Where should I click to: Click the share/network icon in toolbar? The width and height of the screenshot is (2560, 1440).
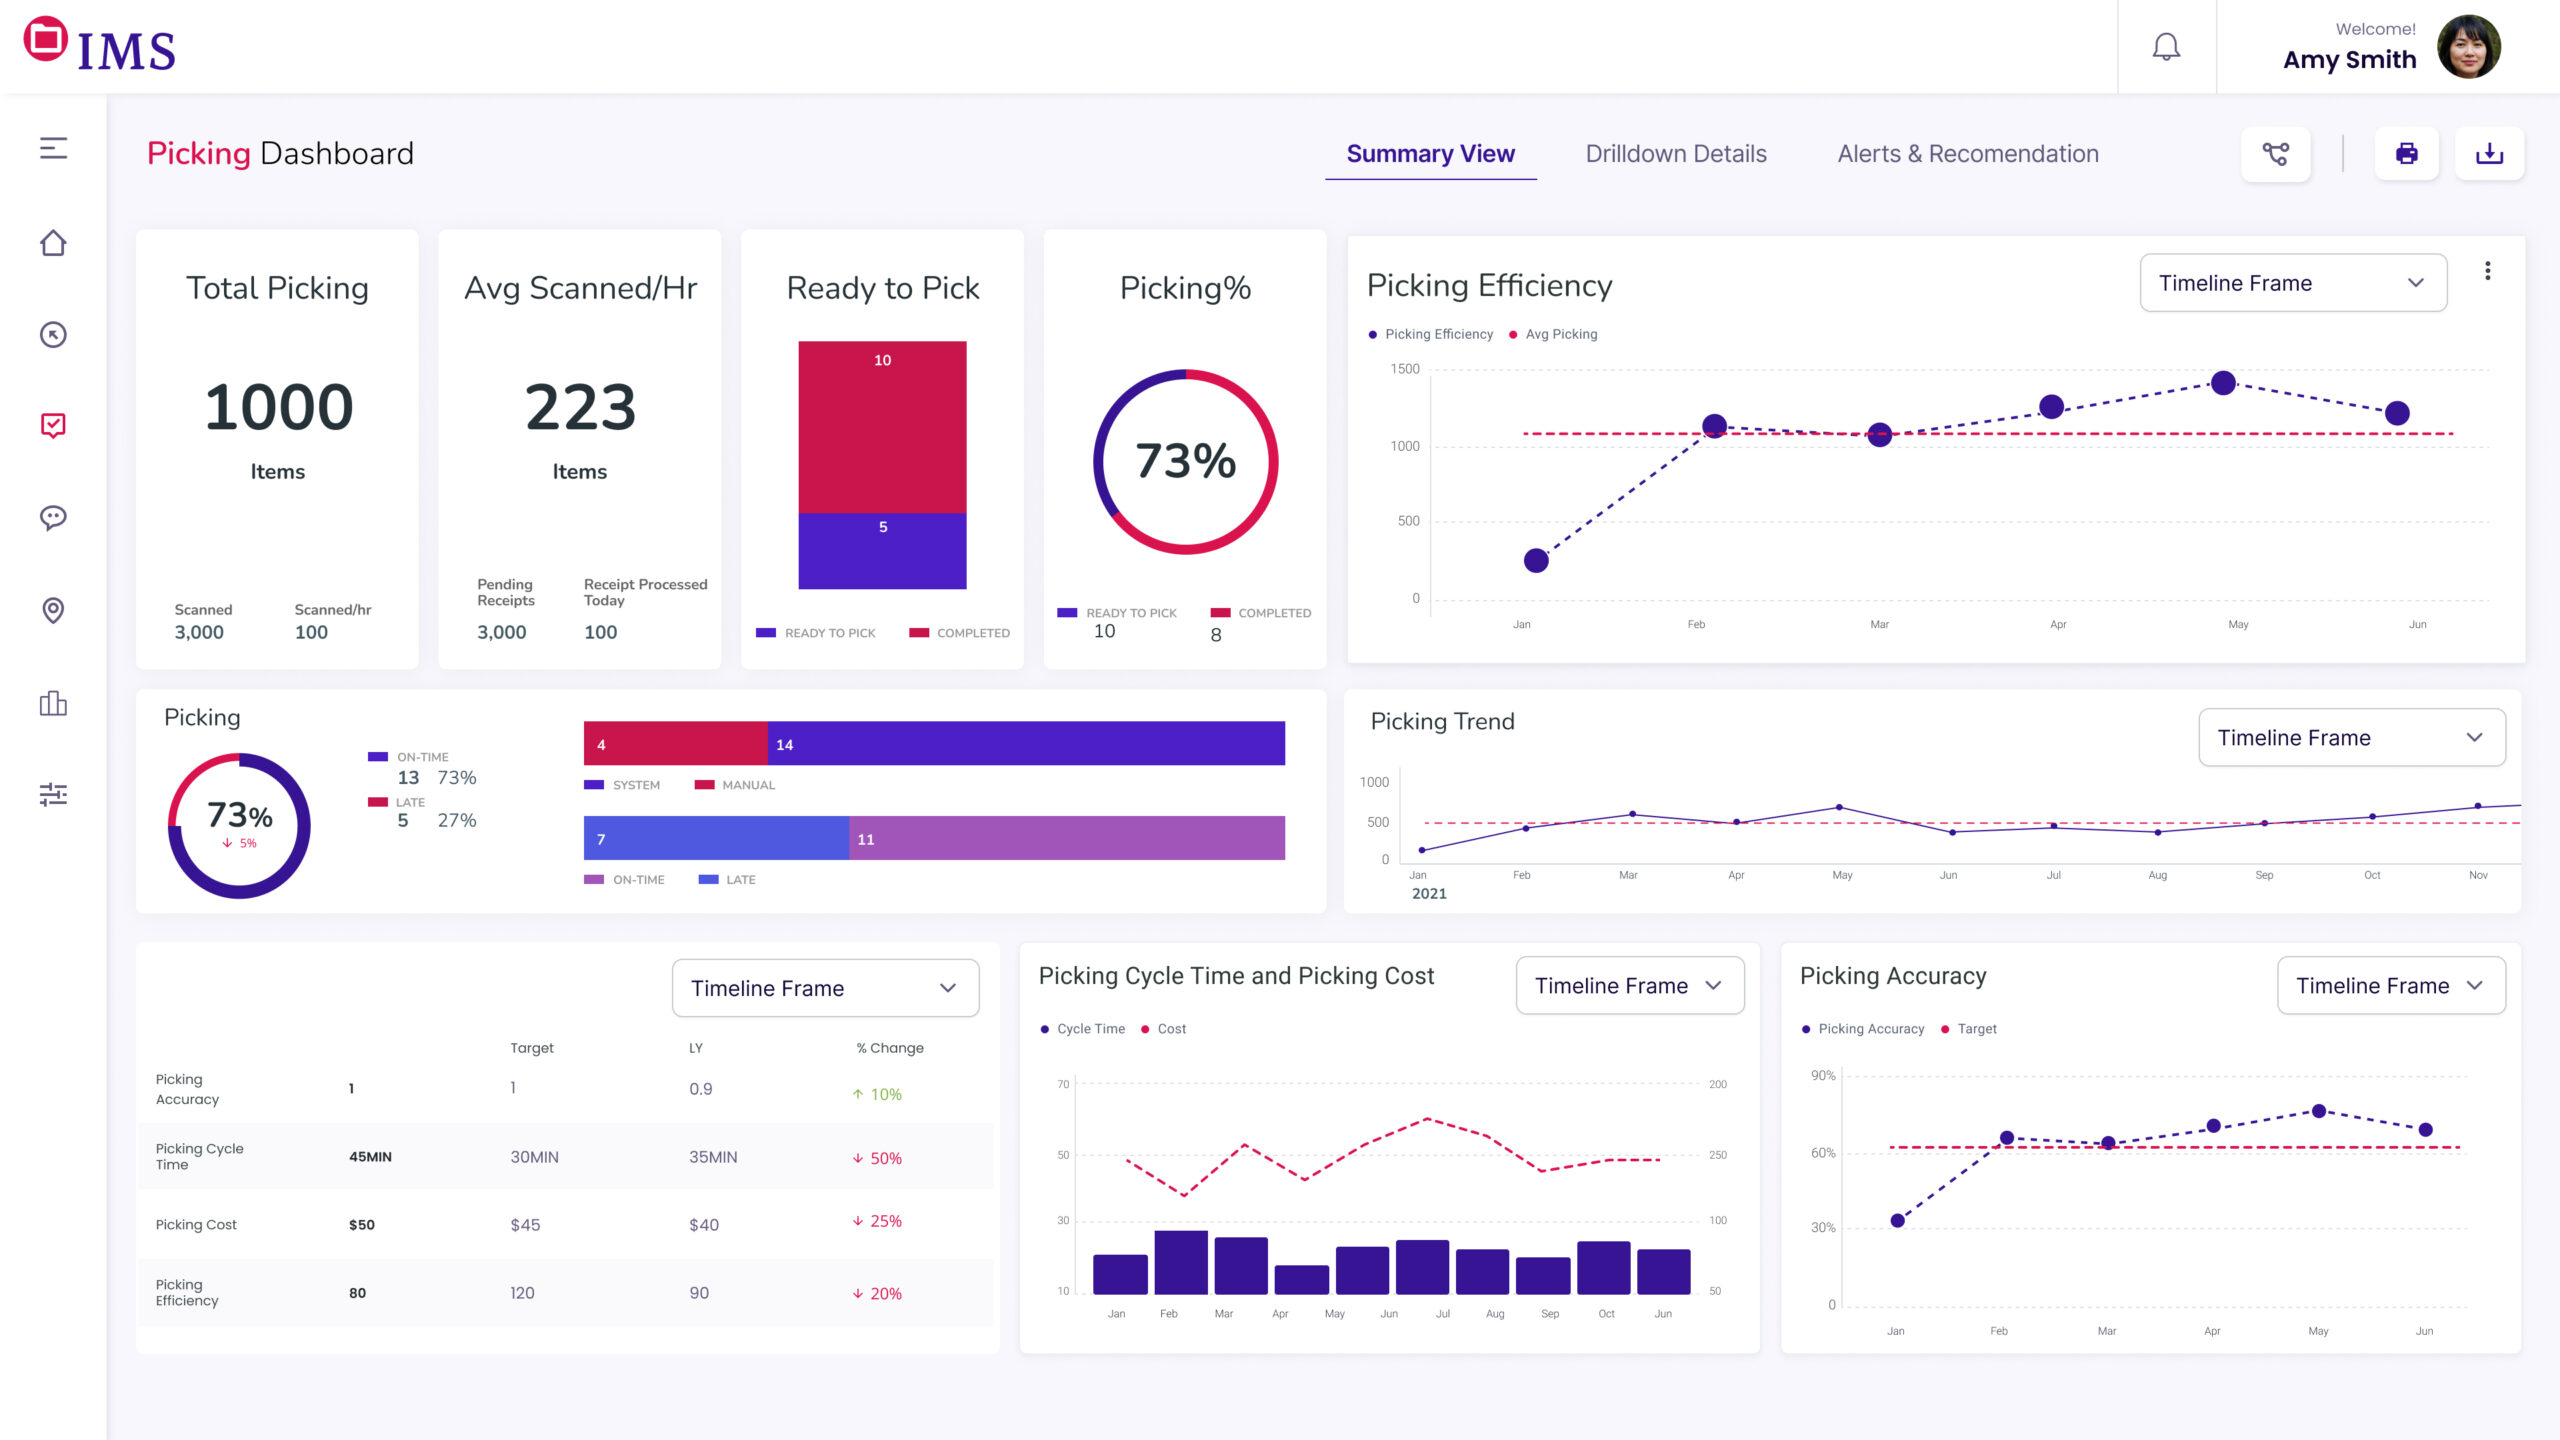point(2275,153)
